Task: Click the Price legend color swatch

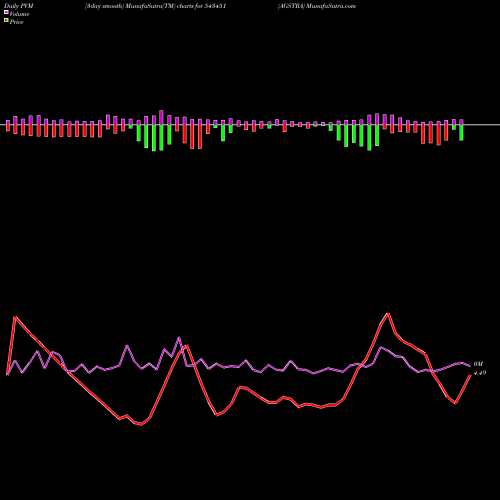Action: [x=6, y=21]
